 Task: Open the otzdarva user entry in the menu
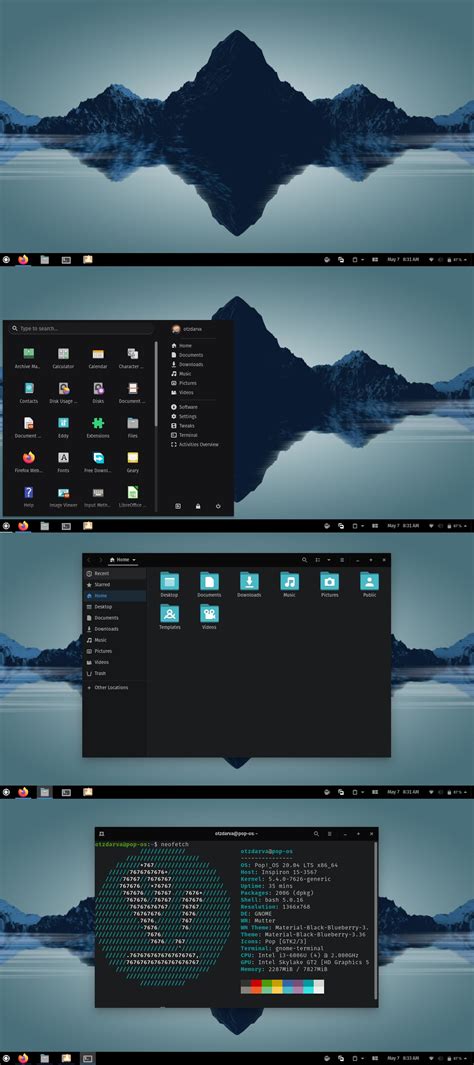[x=187, y=329]
